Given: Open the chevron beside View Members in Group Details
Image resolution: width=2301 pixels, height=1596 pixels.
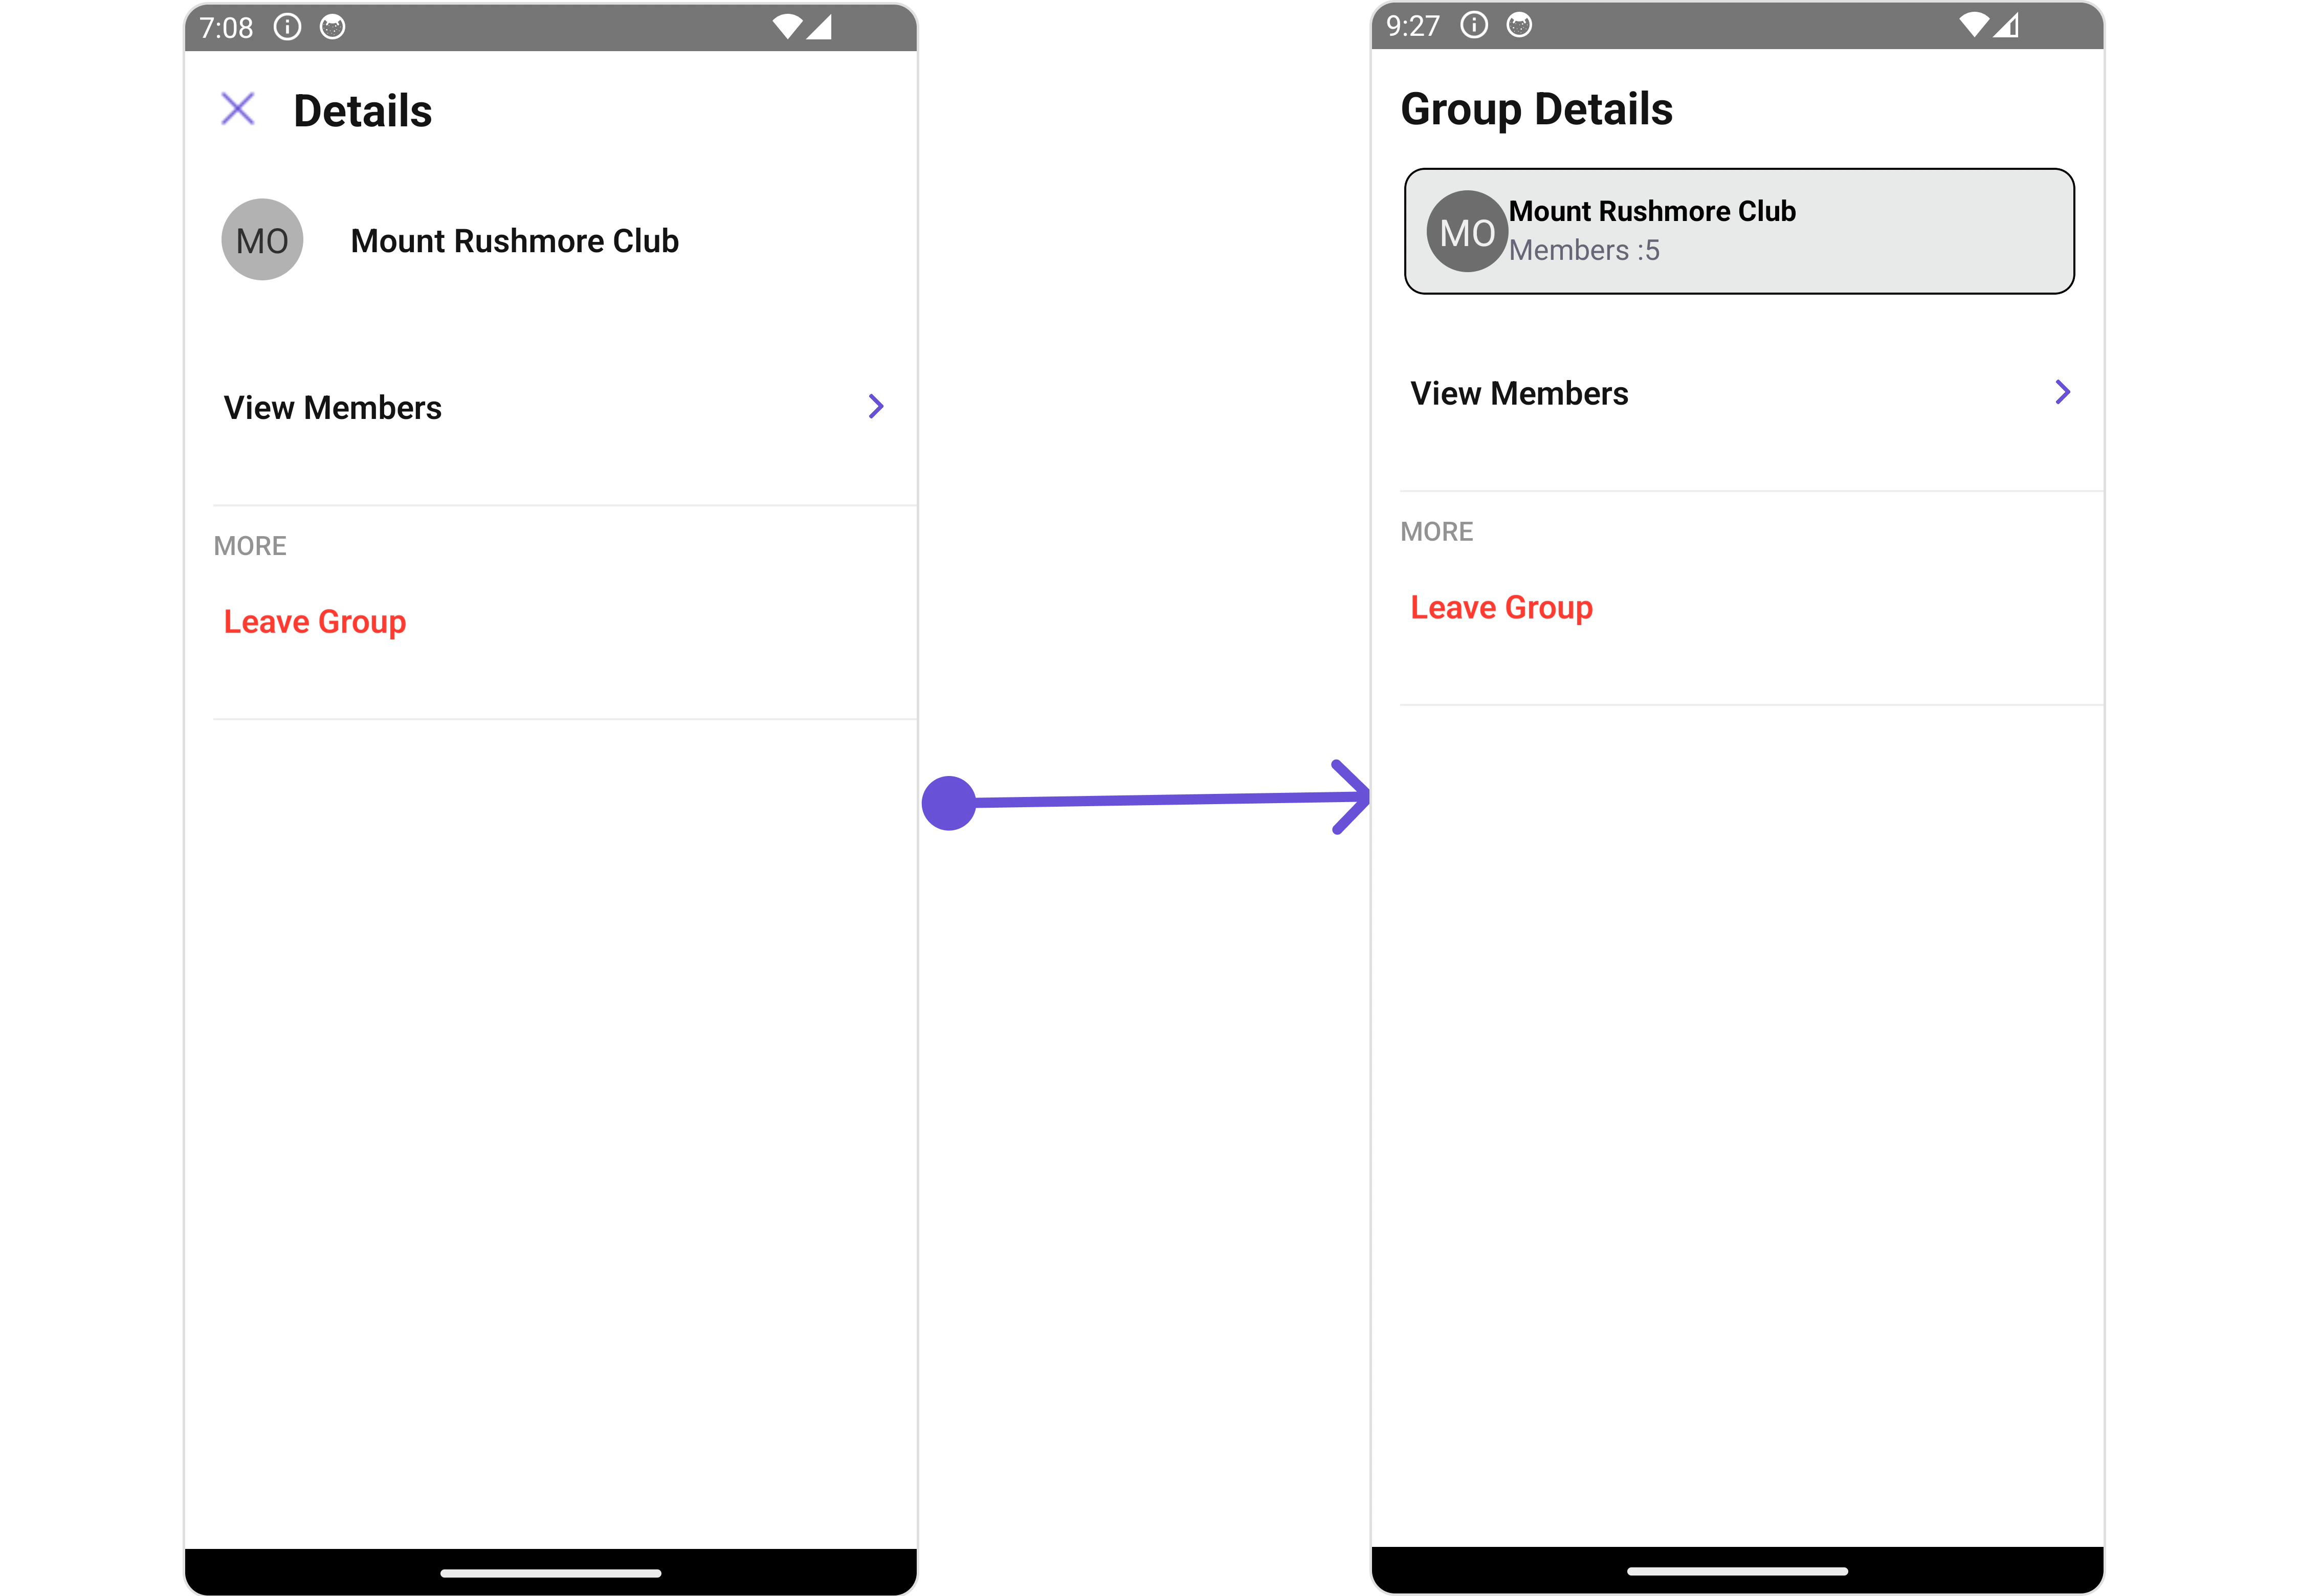Looking at the screenshot, I should tap(2062, 392).
